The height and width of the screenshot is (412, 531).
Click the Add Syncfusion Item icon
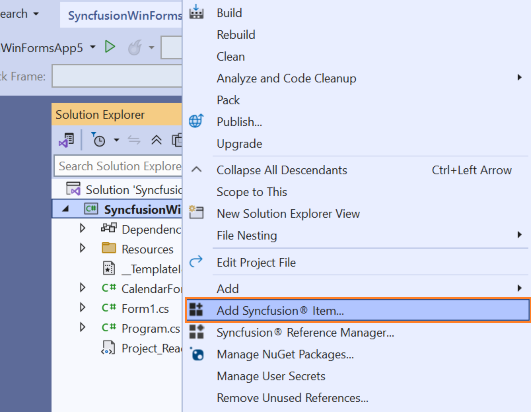(196, 310)
